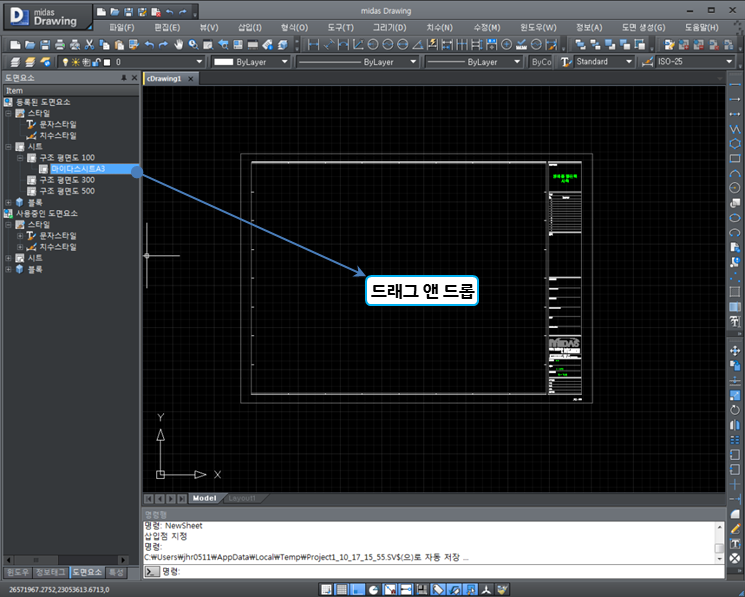Select the Ellipse tool in right toolbar
Image resolution: width=745 pixels, height=597 pixels.
click(735, 218)
